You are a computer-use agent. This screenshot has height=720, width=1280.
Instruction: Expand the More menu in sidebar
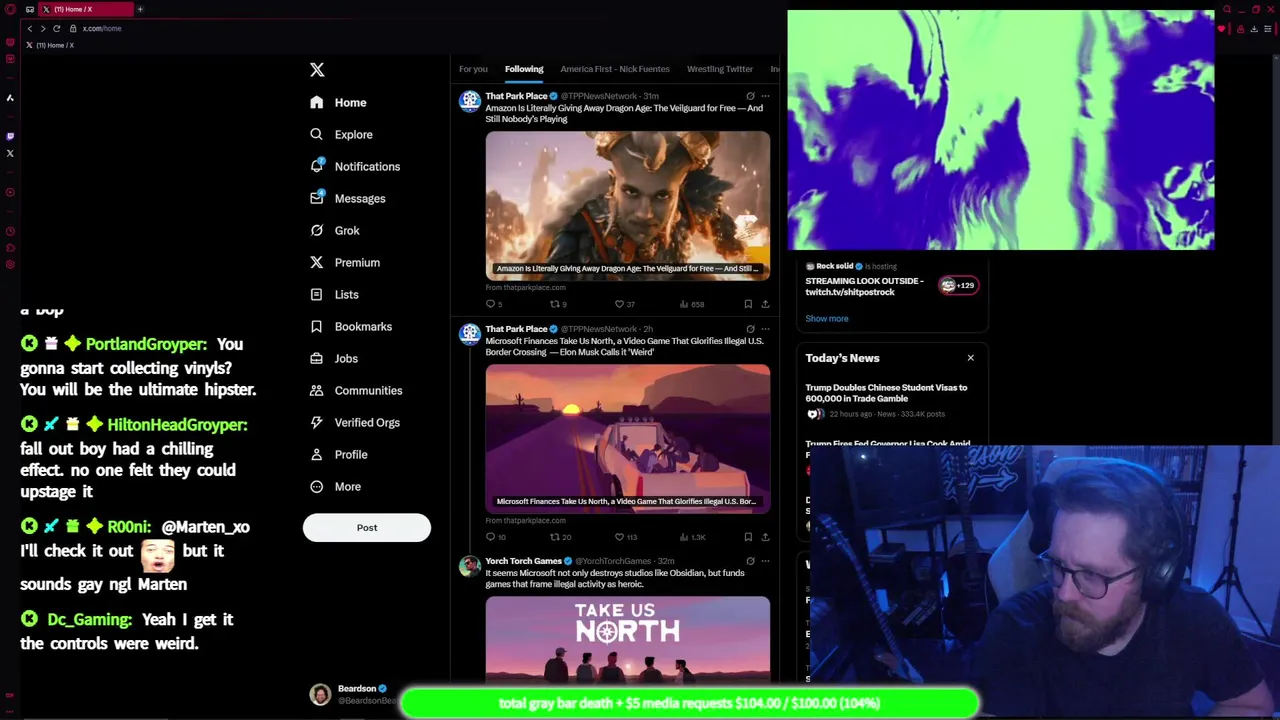[336, 486]
